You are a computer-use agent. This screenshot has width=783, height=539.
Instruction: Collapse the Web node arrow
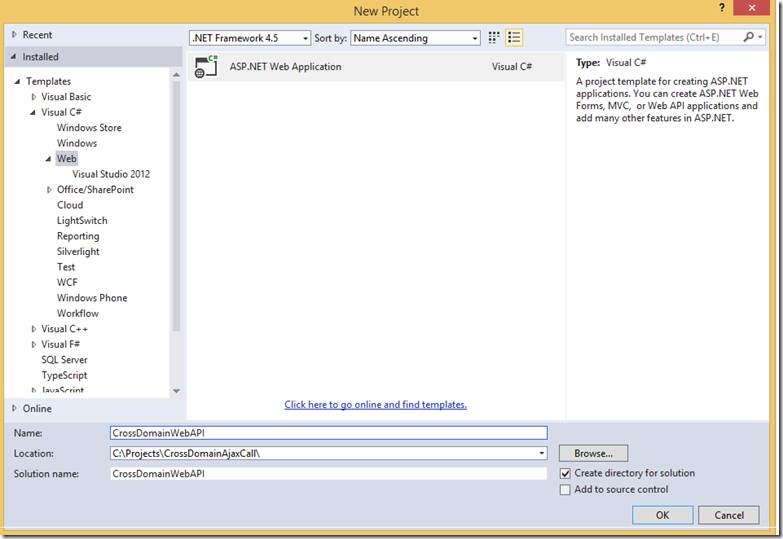48,158
